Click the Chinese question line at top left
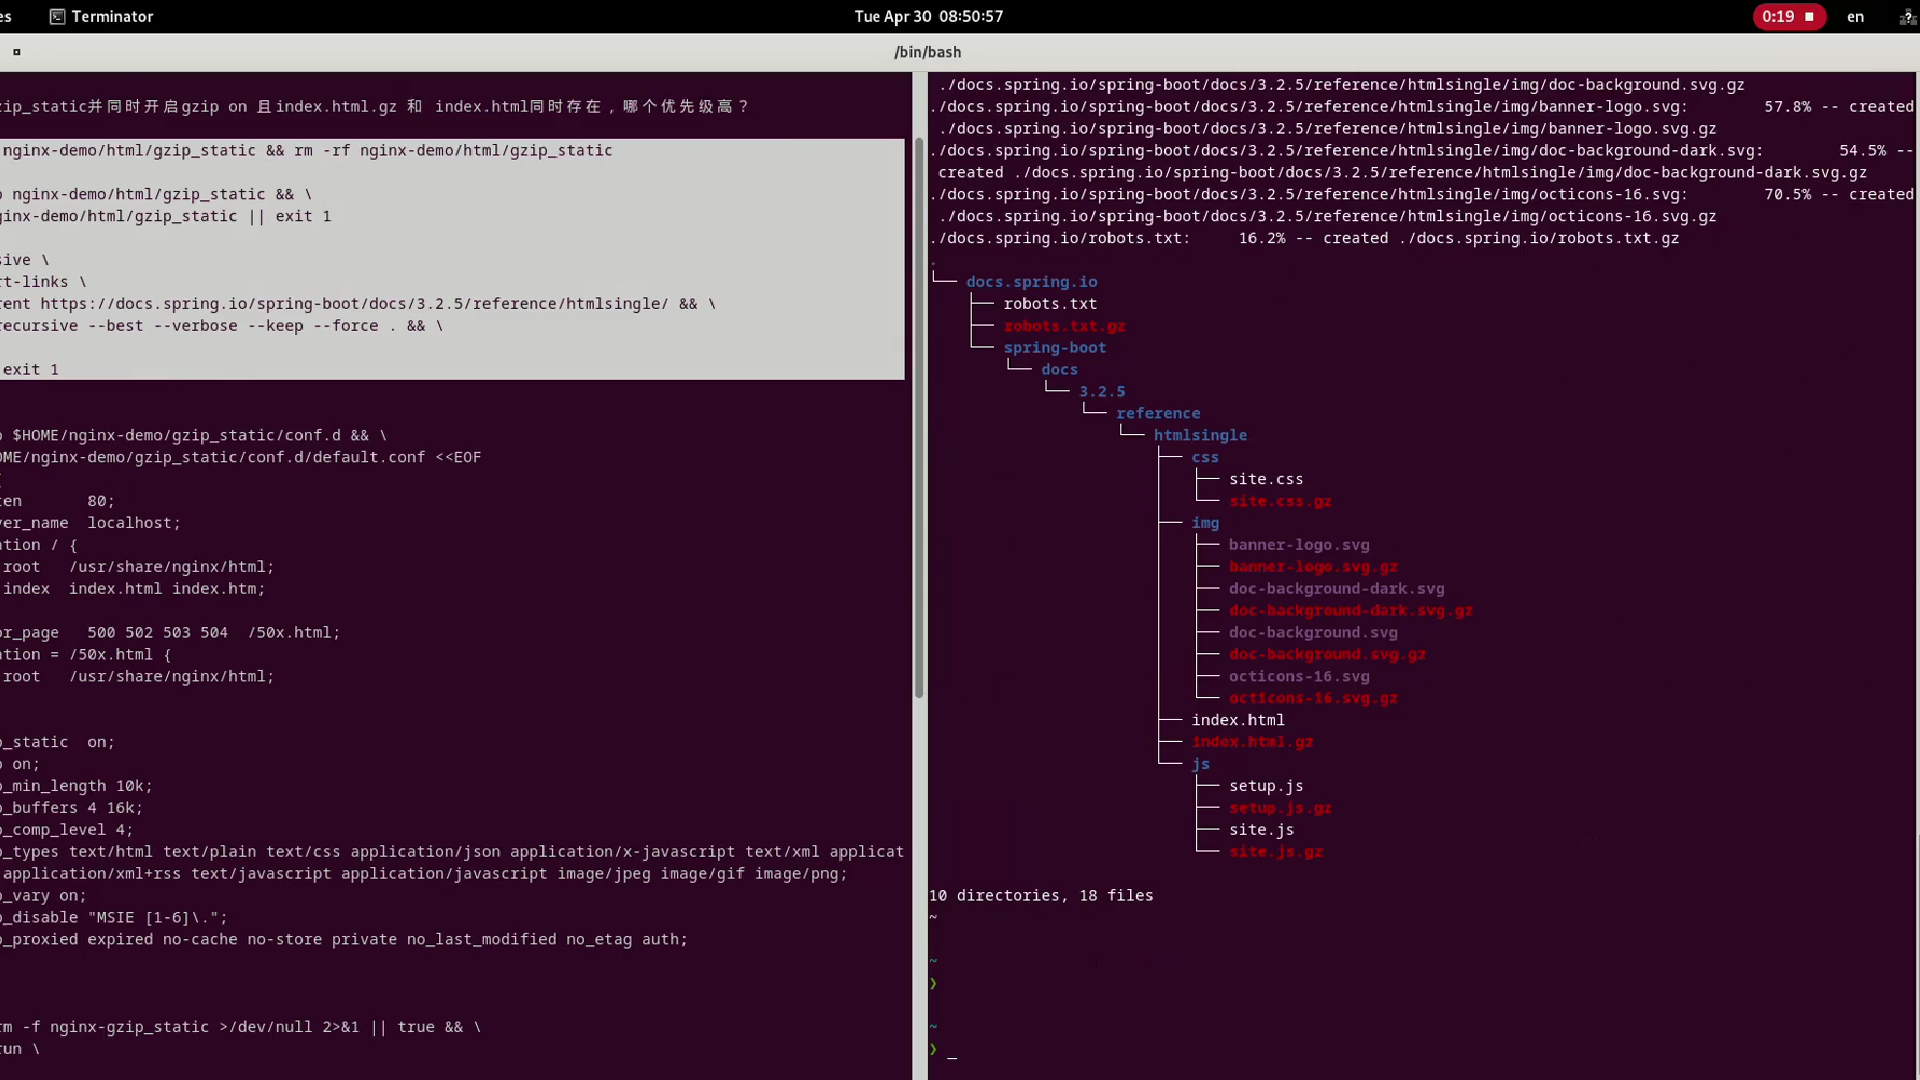Image resolution: width=1920 pixels, height=1080 pixels. pyautogui.click(x=374, y=106)
